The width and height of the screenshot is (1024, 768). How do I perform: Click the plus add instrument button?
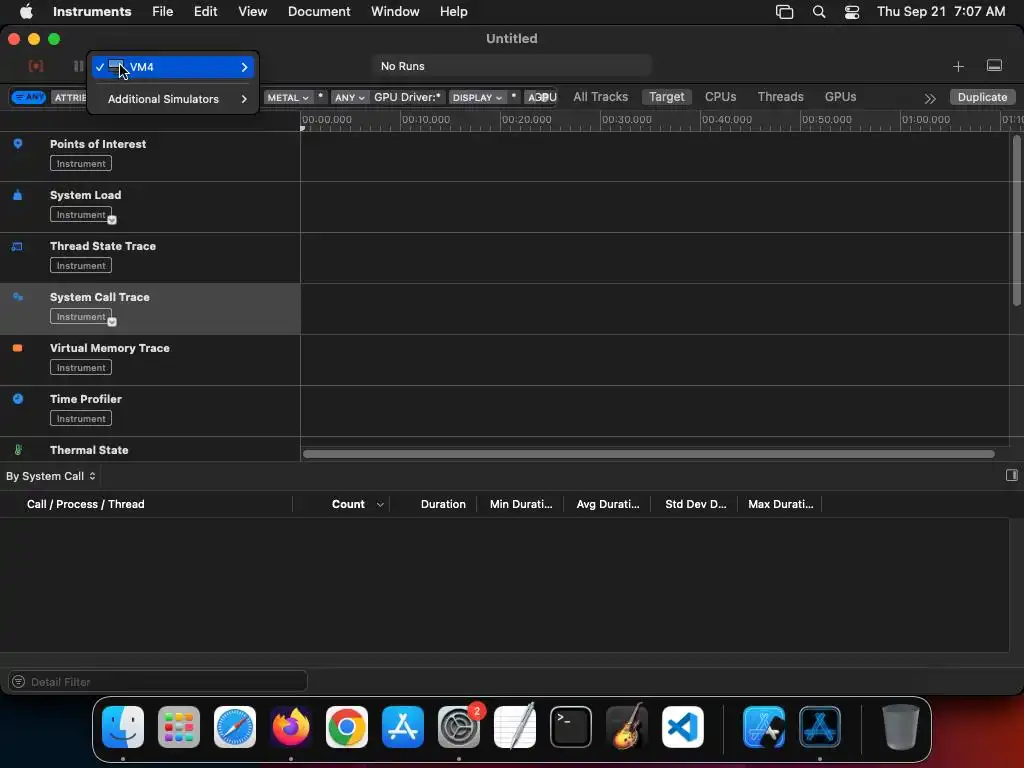[958, 66]
